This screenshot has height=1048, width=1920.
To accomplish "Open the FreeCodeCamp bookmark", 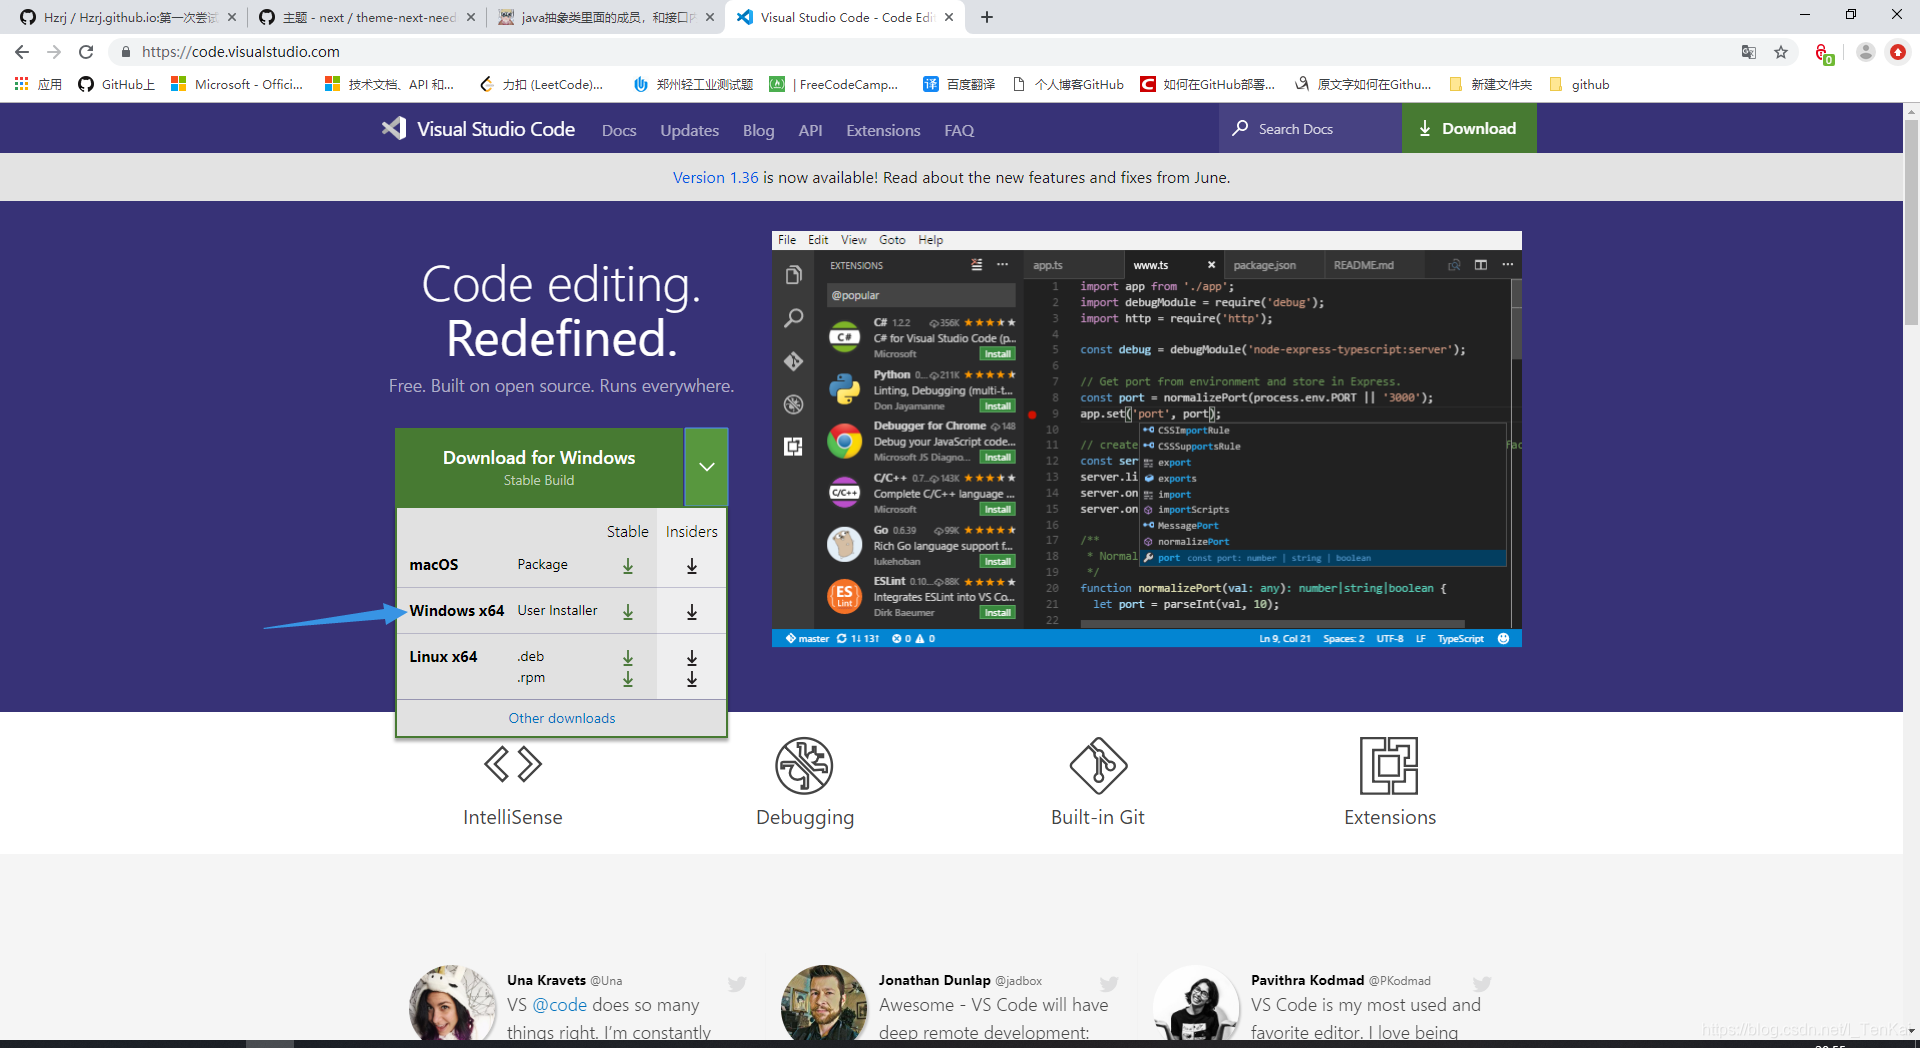I will (834, 84).
